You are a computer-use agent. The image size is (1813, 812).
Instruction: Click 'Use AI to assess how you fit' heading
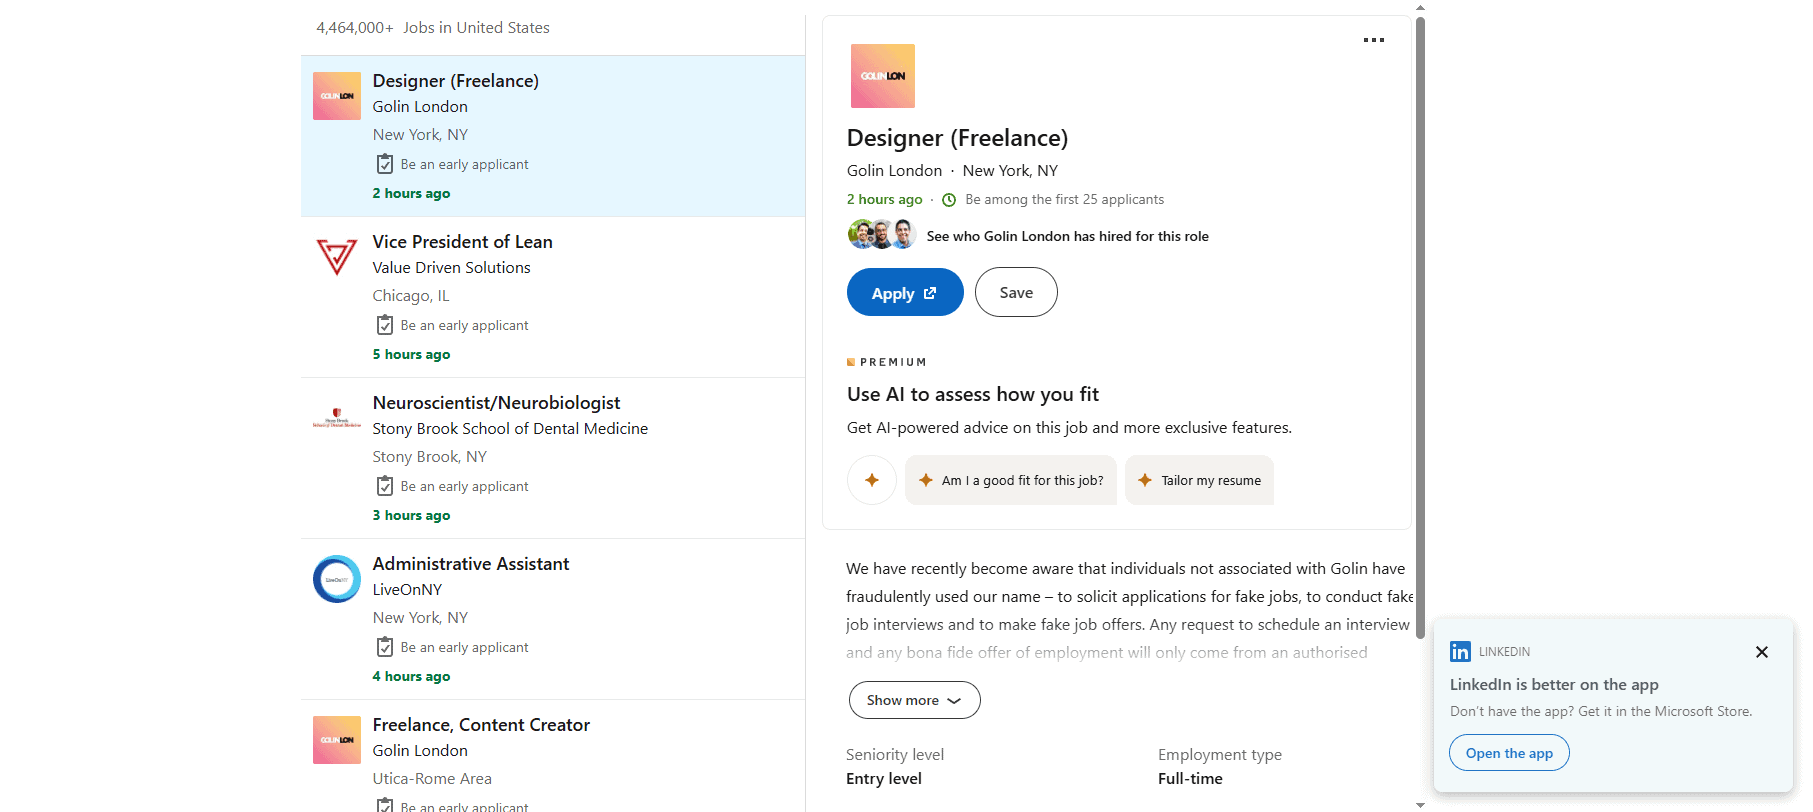pyautogui.click(x=973, y=395)
